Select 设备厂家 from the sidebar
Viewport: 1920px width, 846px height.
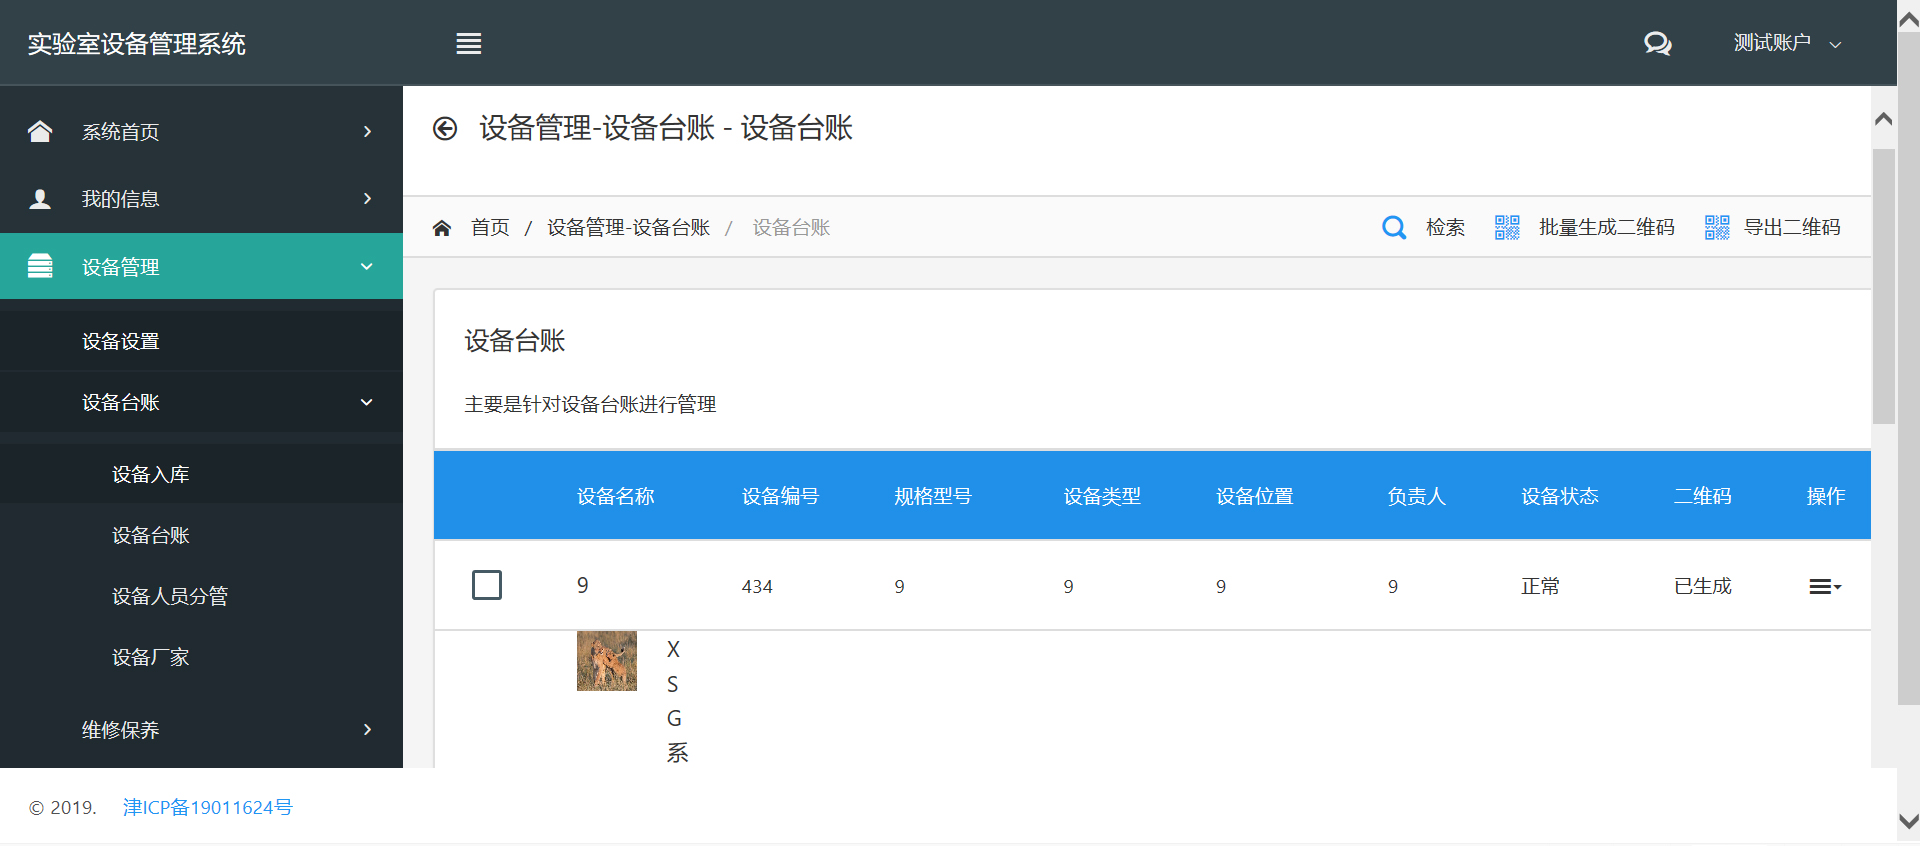click(x=151, y=658)
